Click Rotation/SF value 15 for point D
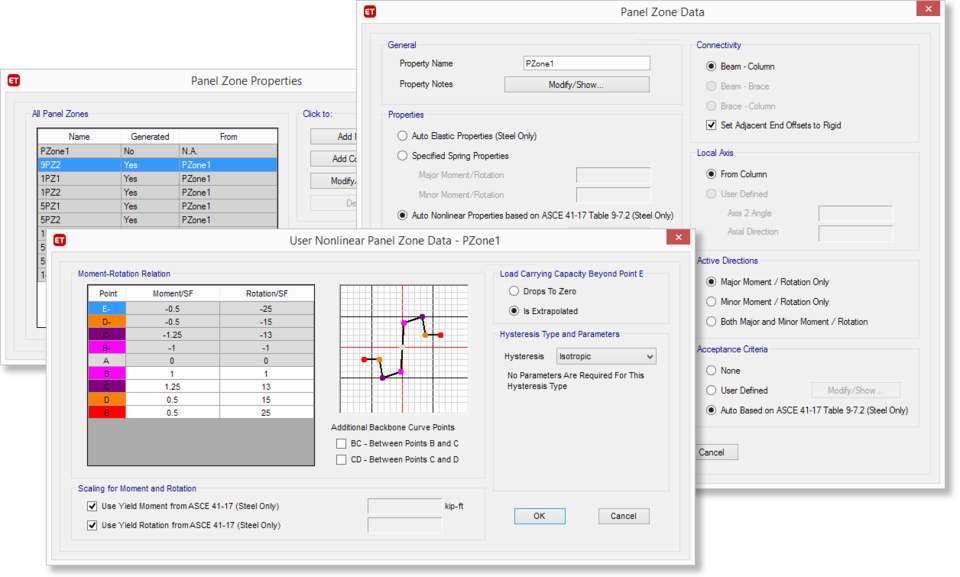Screen dimensions: 960x577 266,399
